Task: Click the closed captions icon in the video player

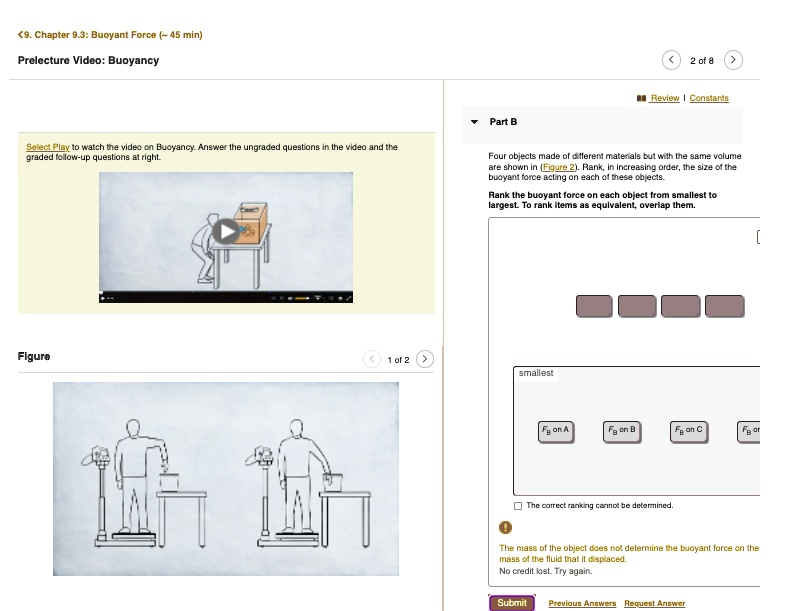Action: point(331,297)
